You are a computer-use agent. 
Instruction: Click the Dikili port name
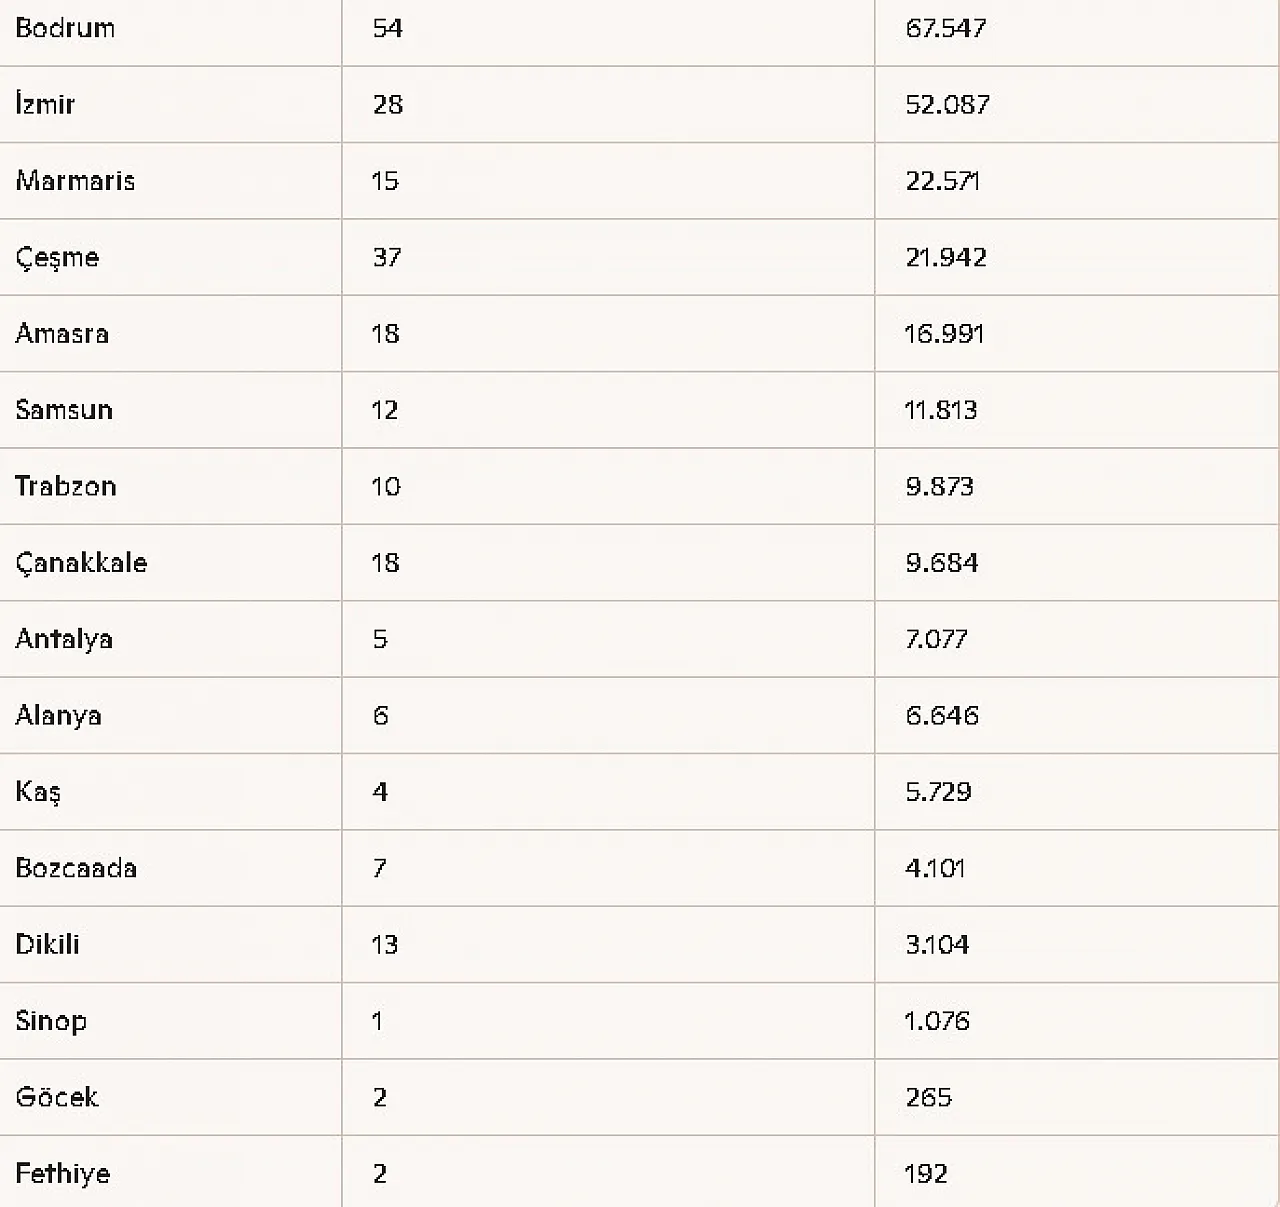tap(47, 945)
